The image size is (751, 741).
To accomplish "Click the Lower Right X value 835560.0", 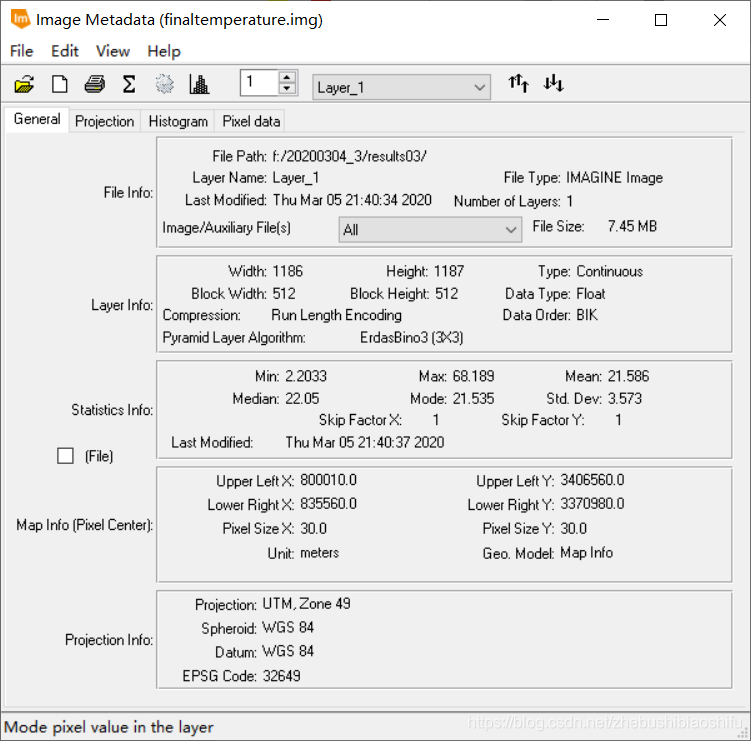I will (328, 504).
